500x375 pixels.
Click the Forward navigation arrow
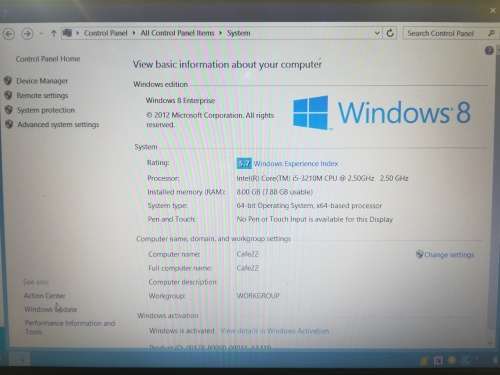27,34
